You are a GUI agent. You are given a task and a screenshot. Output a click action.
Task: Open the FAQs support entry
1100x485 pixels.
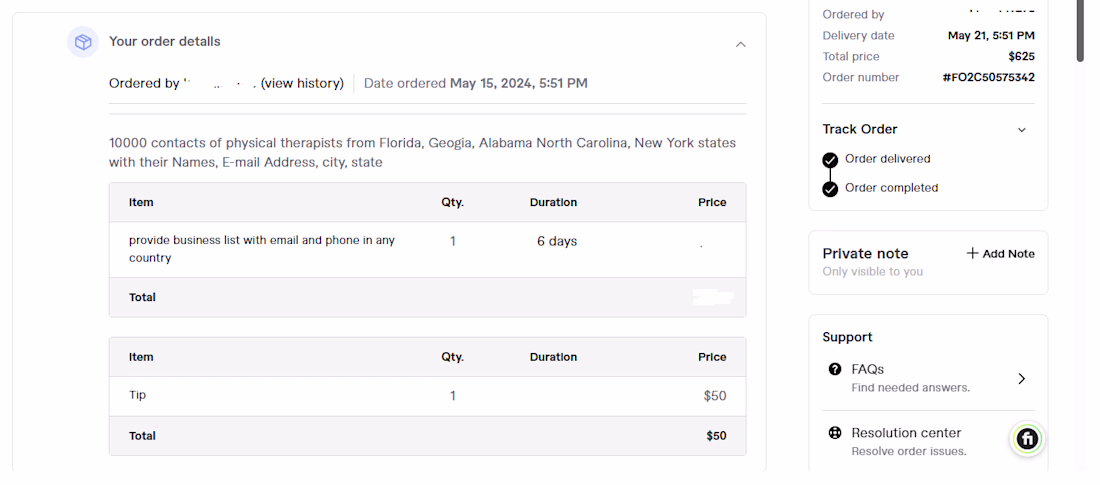tap(927, 378)
